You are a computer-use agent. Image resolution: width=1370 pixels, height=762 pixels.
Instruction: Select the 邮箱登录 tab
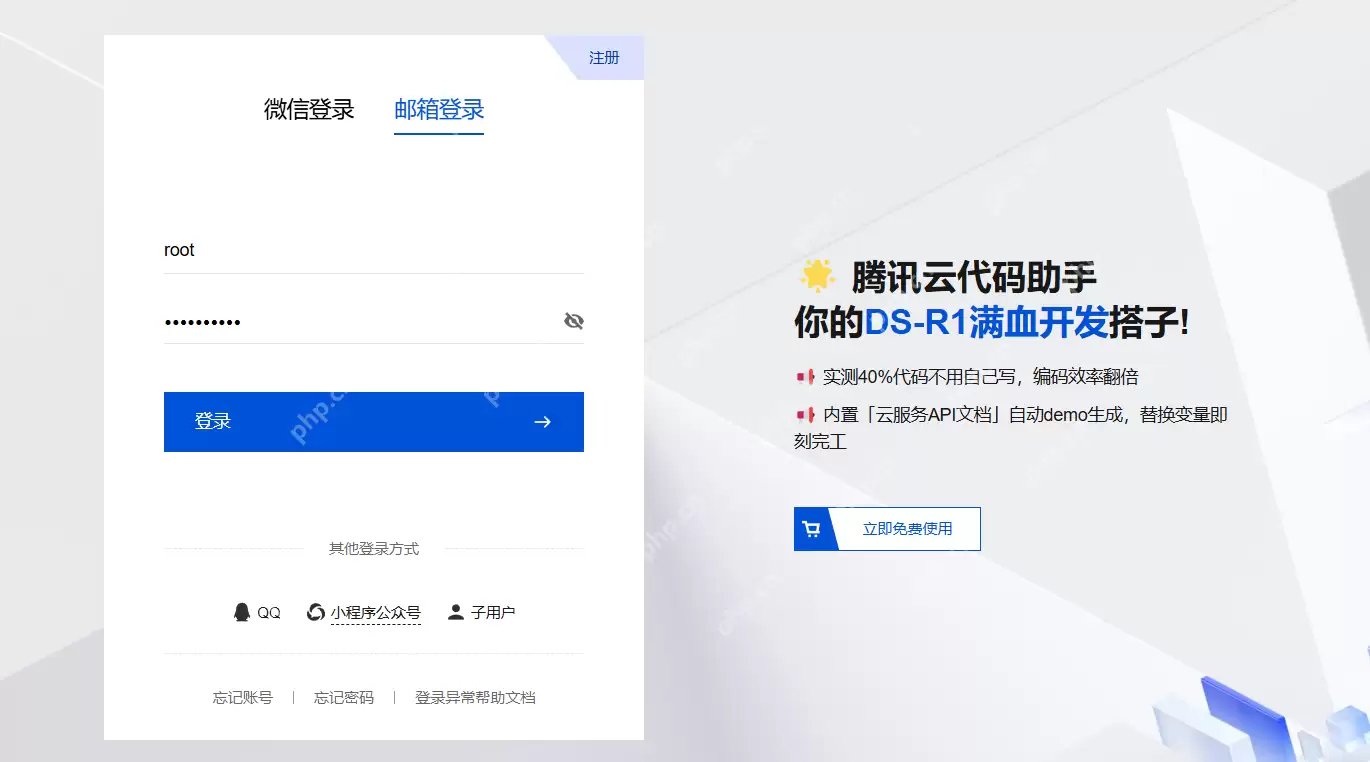[x=438, y=110]
